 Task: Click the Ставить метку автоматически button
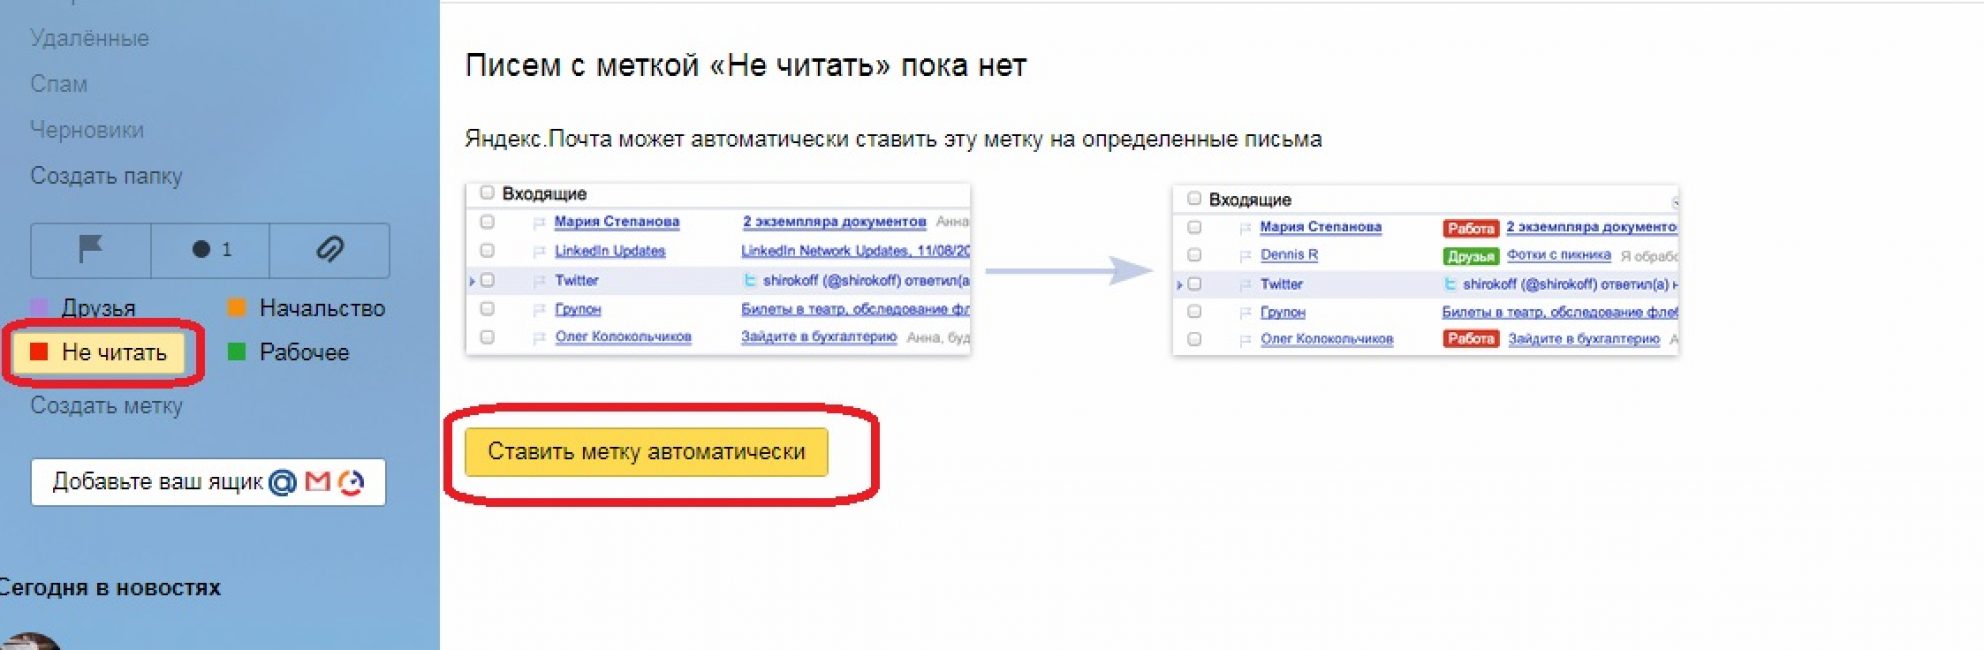646,452
